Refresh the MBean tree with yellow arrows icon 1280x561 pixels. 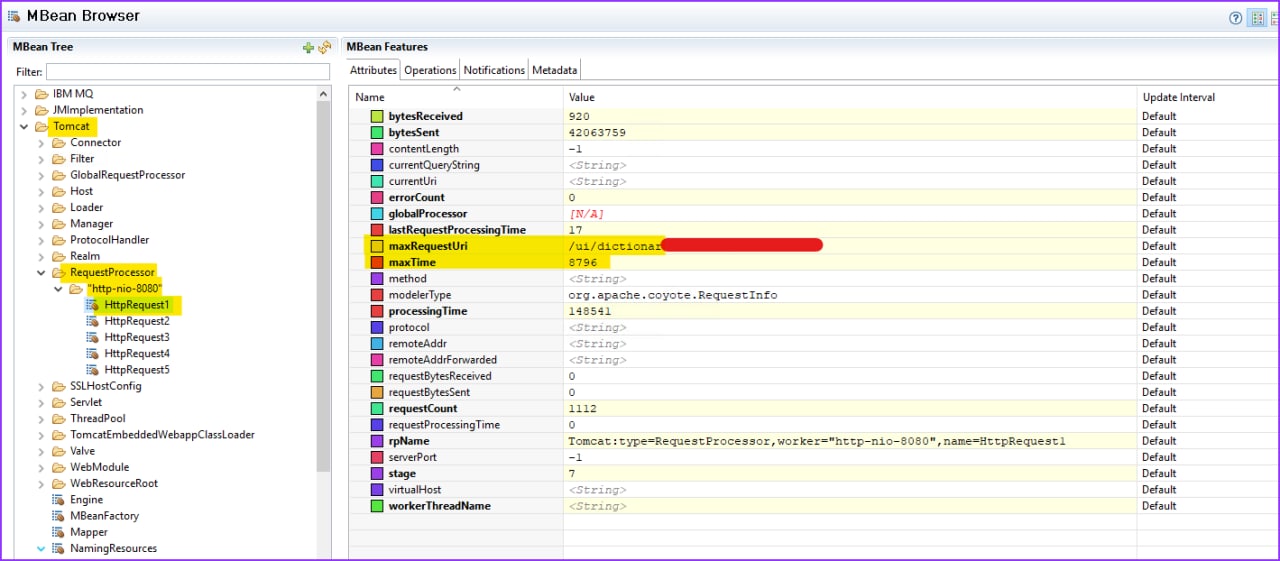[324, 47]
